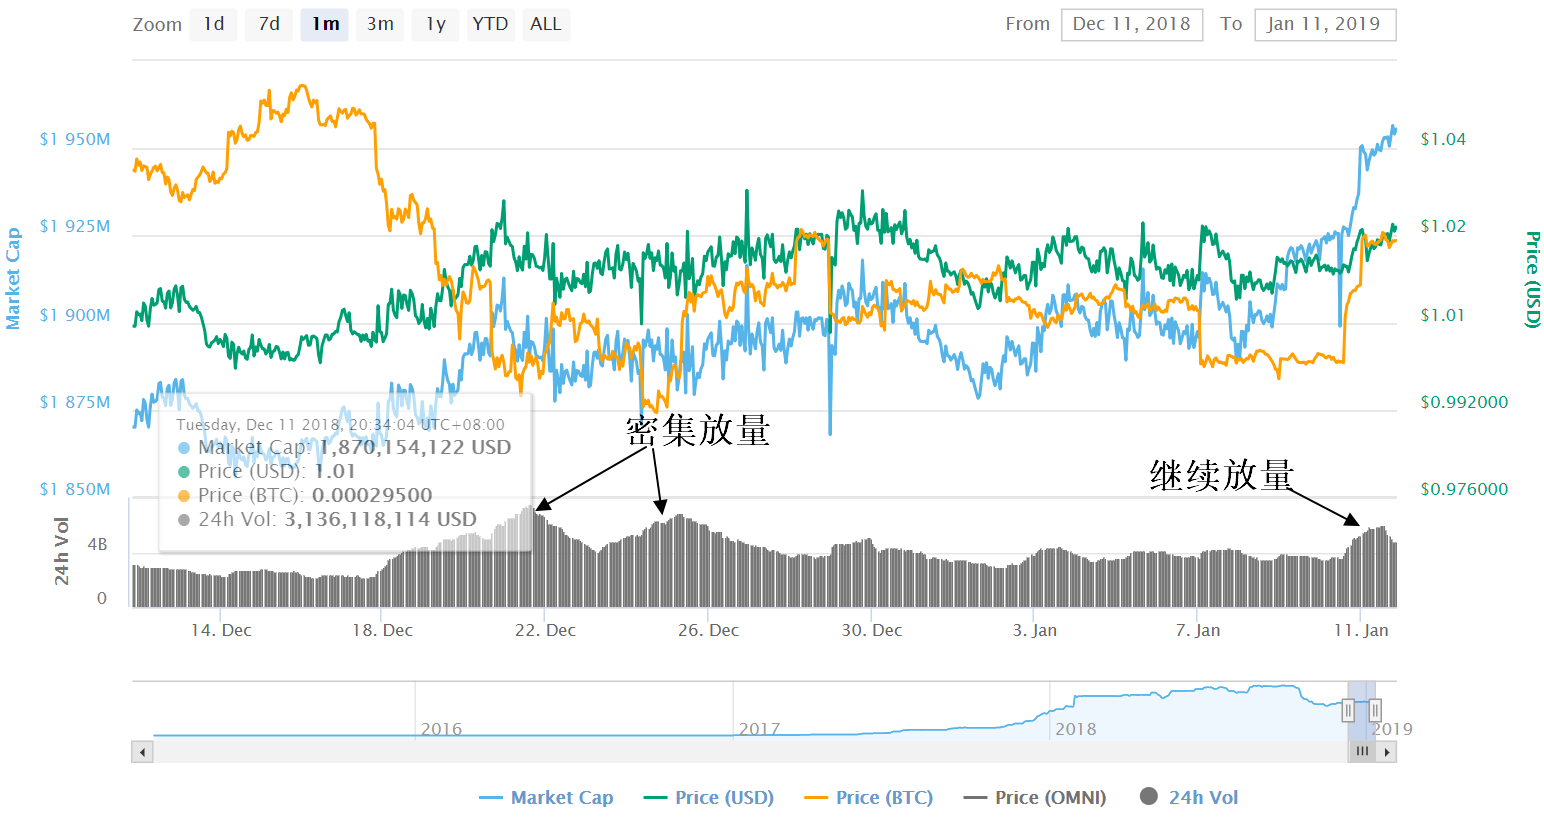Select the 1y zoom range
The height and width of the screenshot is (817, 1544).
436,24
